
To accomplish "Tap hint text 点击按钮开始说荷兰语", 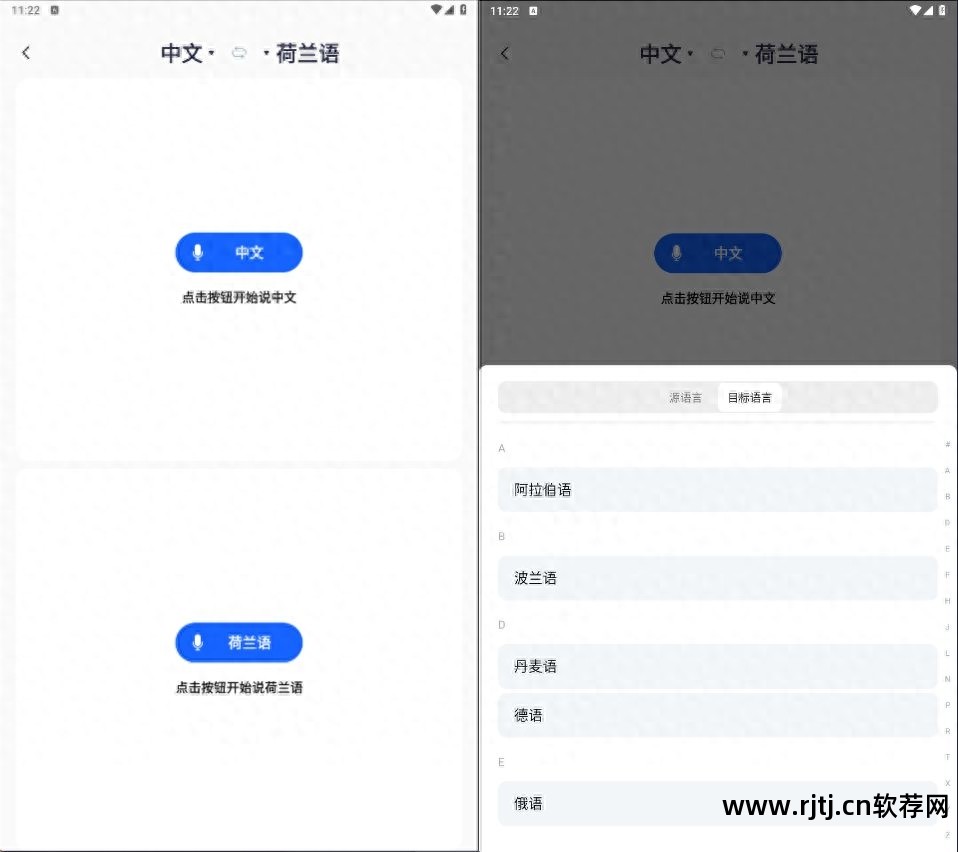I will [x=239, y=688].
